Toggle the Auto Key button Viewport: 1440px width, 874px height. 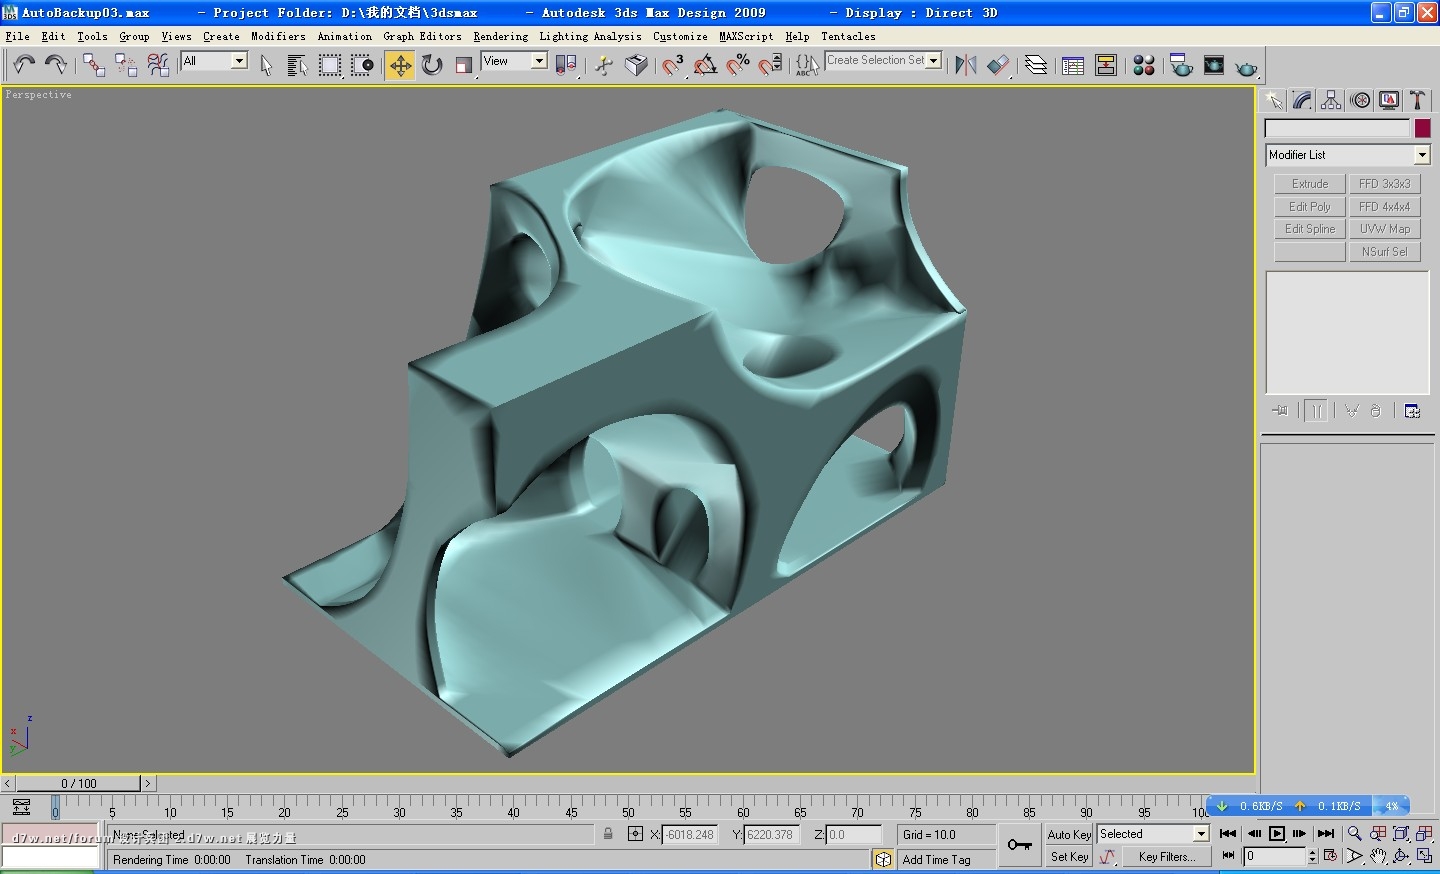coord(1069,835)
